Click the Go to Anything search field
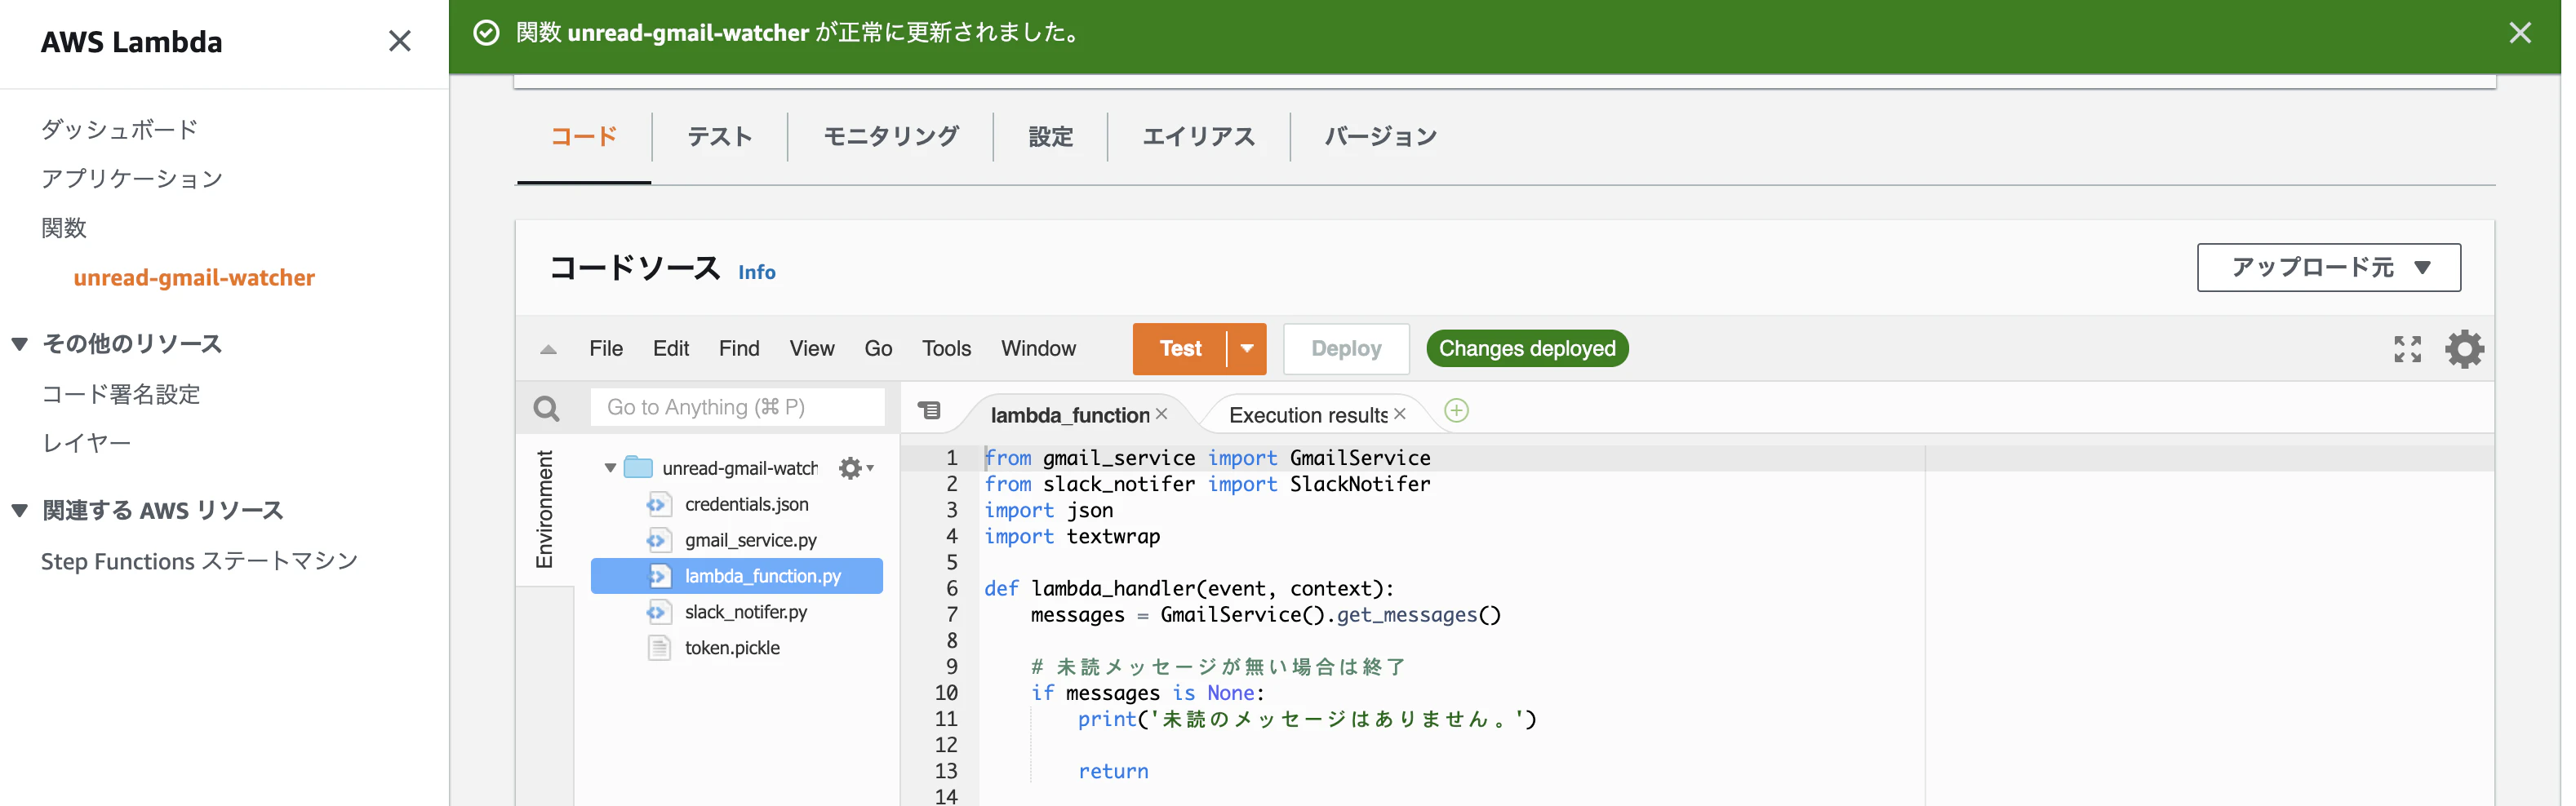 [737, 408]
